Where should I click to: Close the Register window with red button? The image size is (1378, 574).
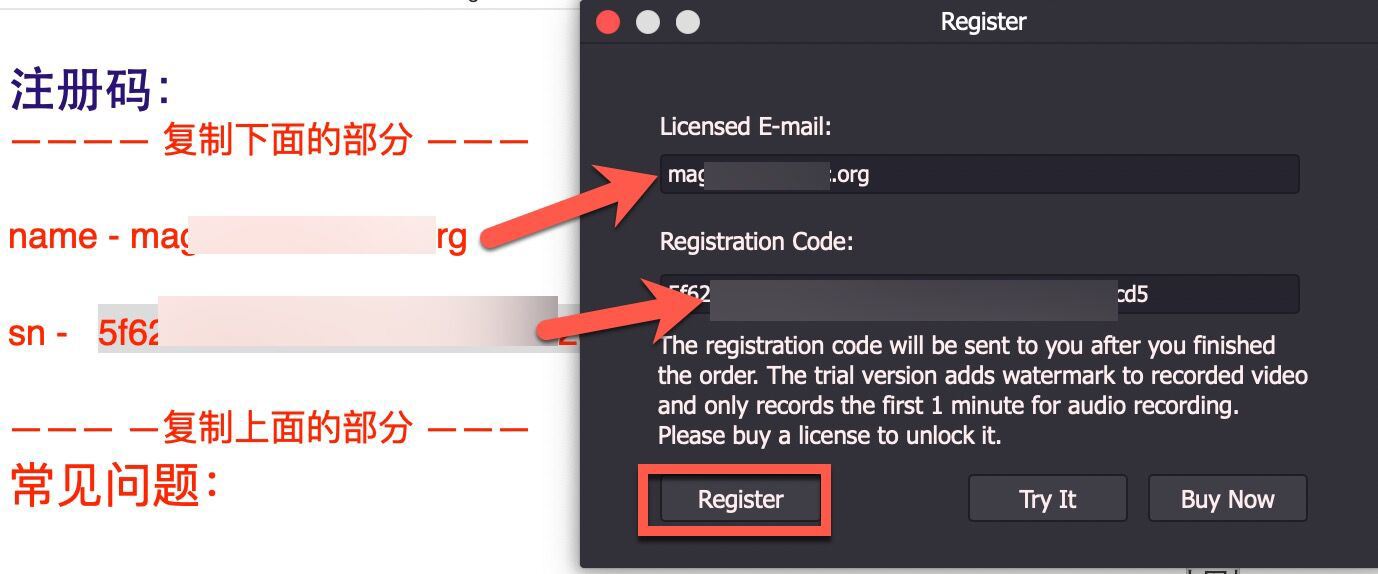click(x=608, y=21)
